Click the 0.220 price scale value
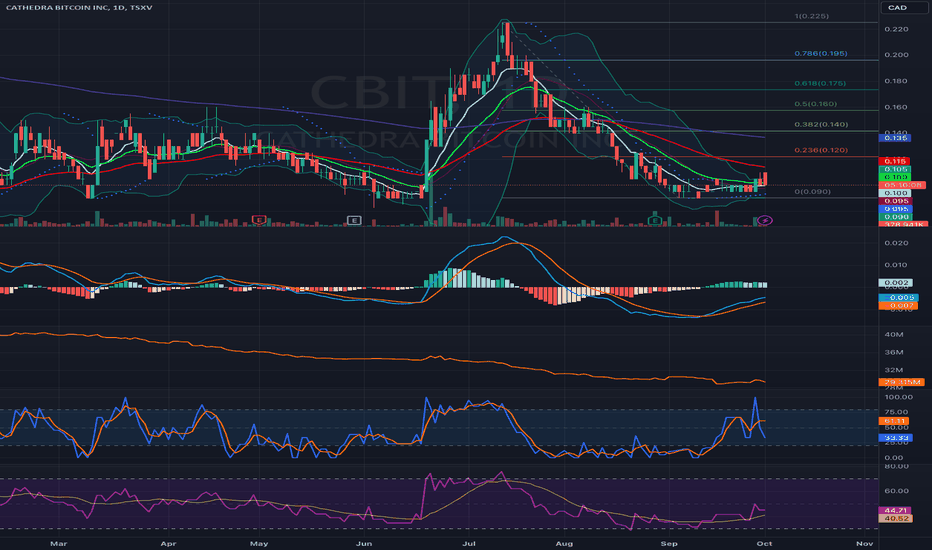 [896, 29]
